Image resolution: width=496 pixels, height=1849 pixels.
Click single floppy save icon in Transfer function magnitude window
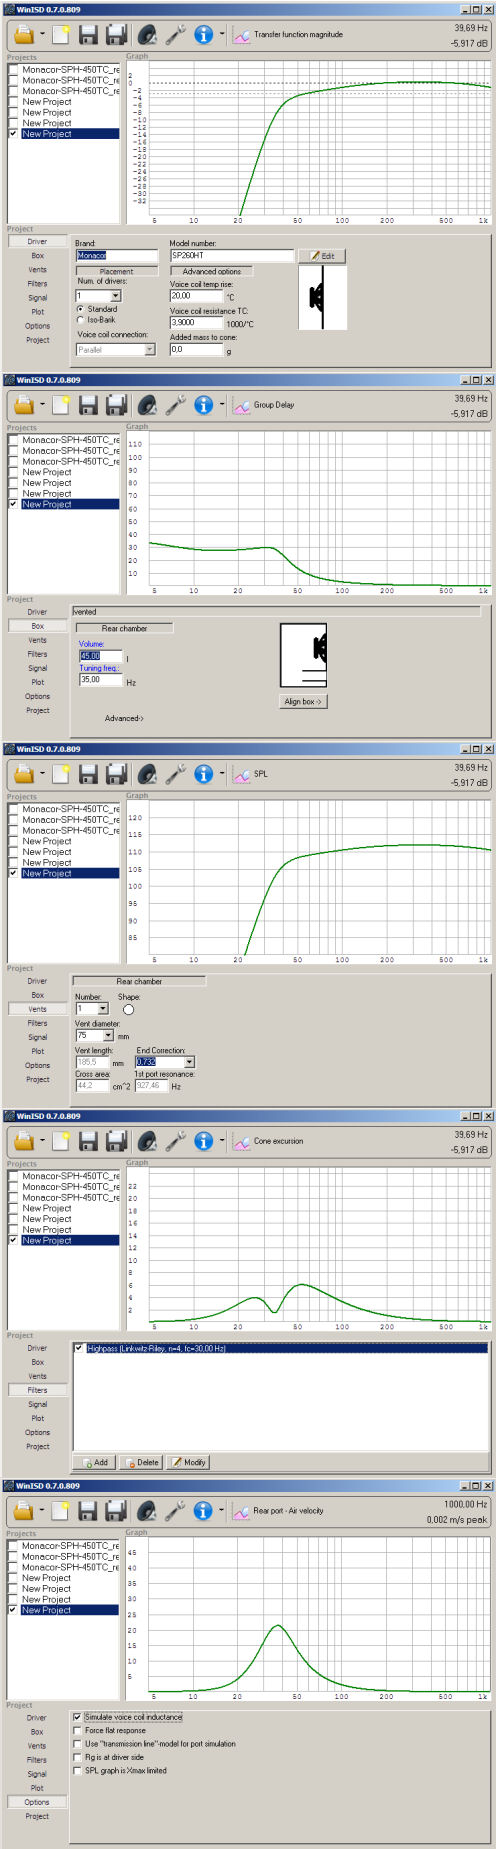pos(88,35)
